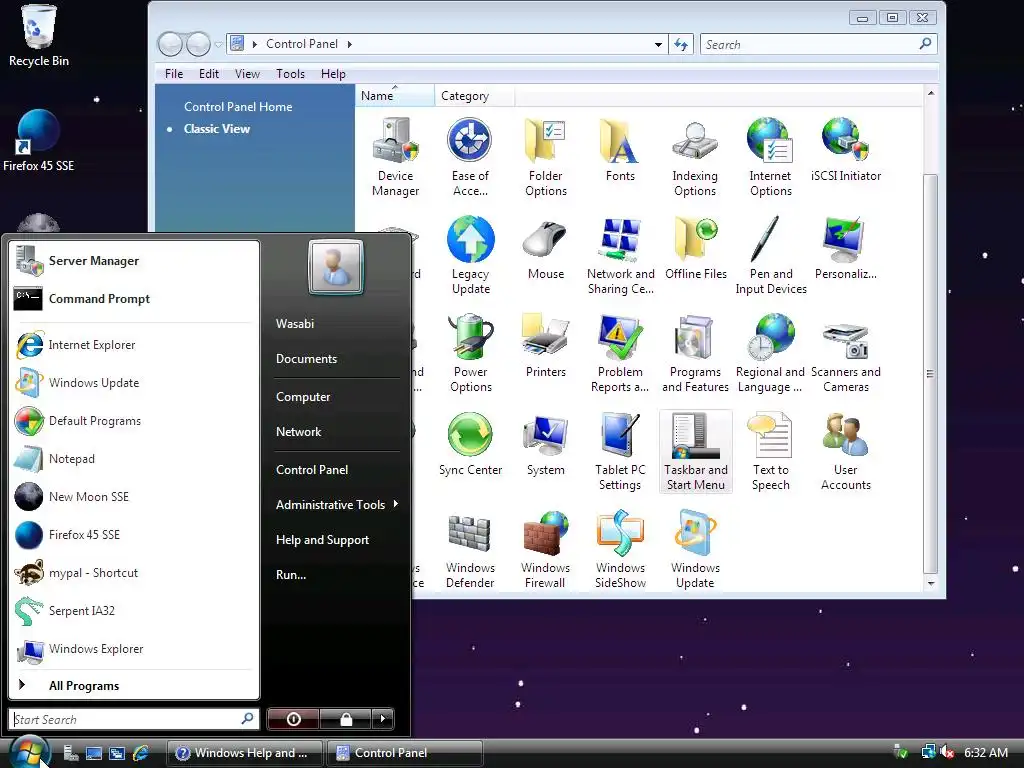
Task: Open the File menu
Action: click(x=174, y=74)
